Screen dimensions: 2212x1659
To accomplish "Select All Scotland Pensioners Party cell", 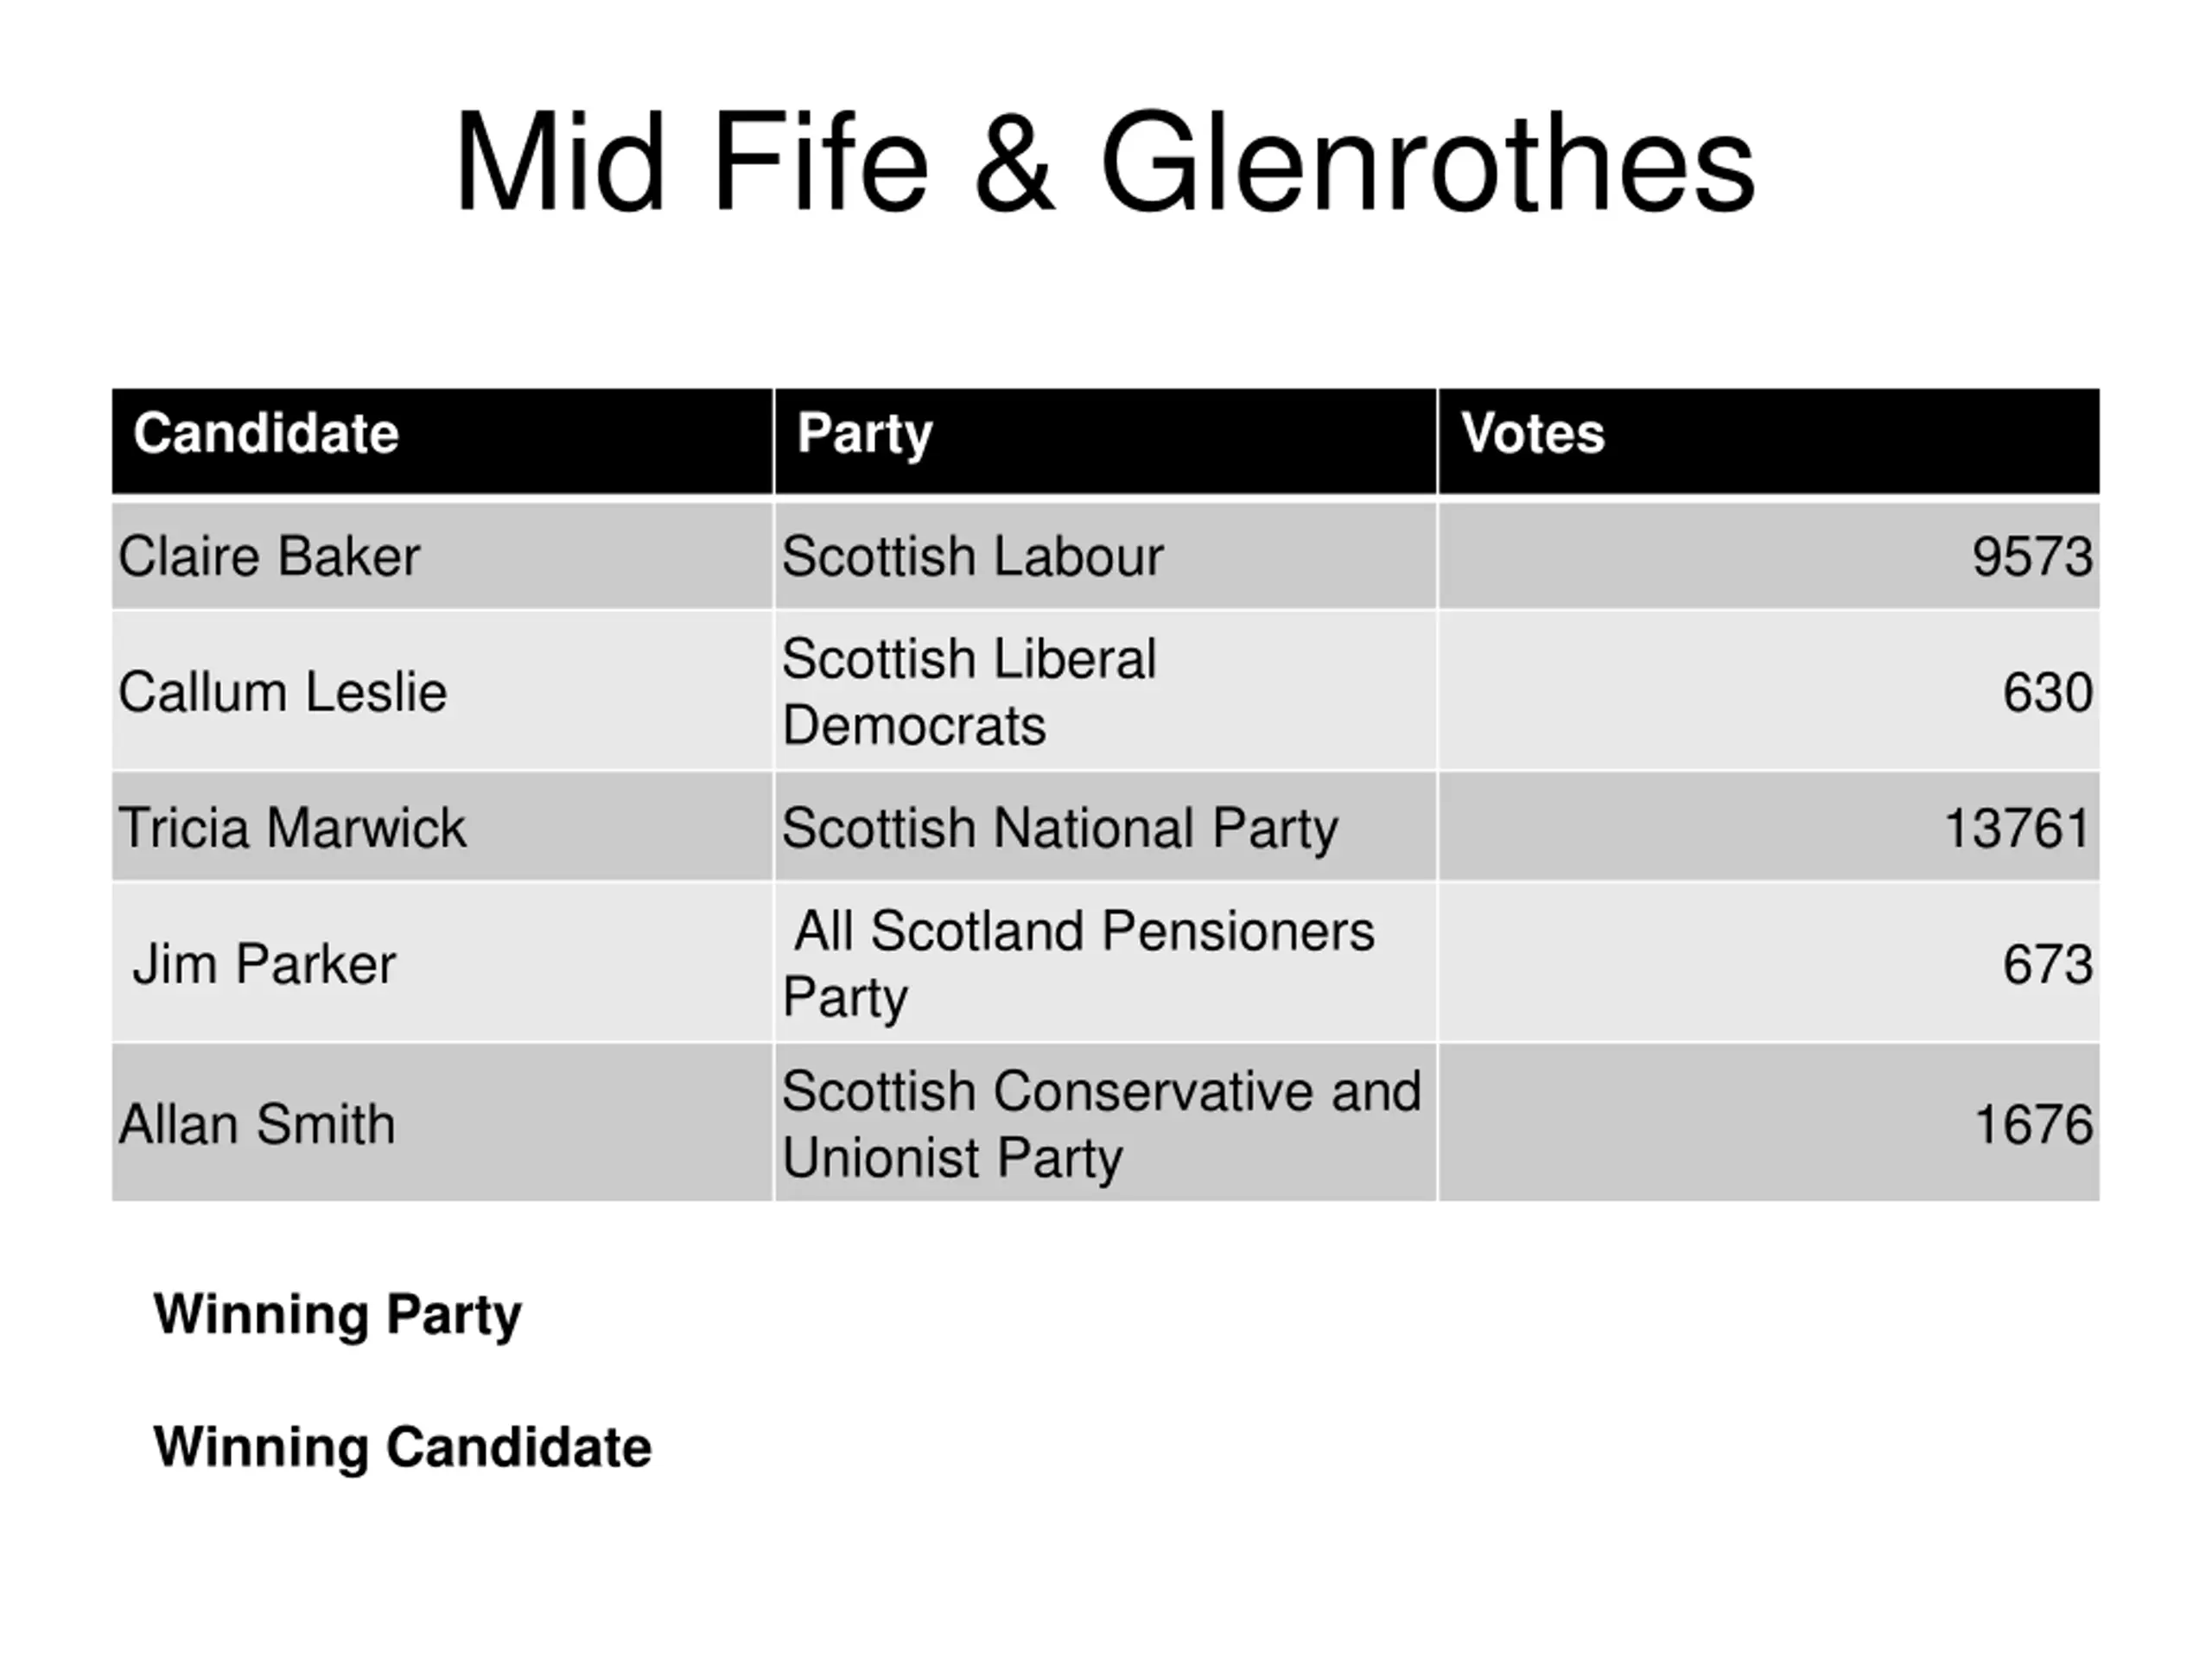I will point(1106,963).
